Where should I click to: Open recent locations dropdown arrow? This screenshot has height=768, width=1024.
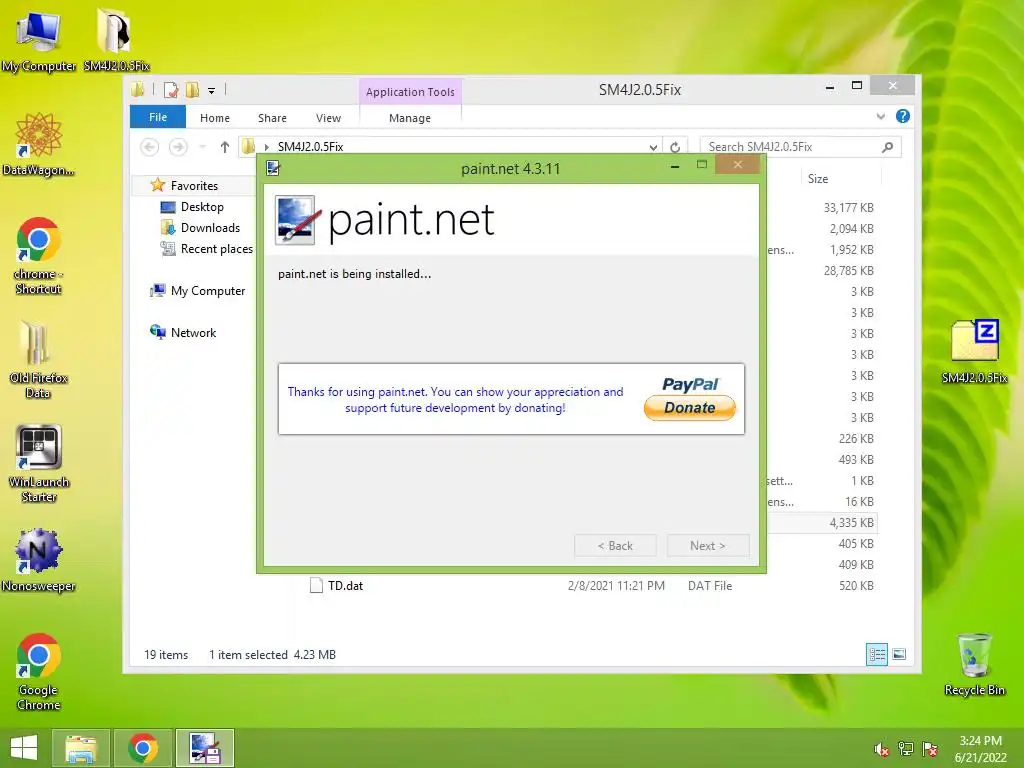tap(202, 147)
